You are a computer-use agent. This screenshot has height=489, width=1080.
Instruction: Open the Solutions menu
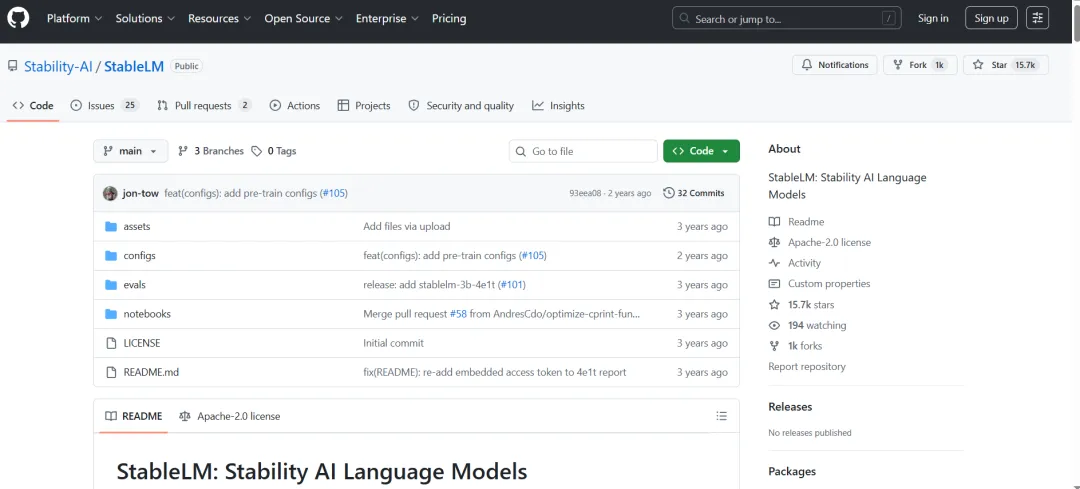tap(145, 19)
